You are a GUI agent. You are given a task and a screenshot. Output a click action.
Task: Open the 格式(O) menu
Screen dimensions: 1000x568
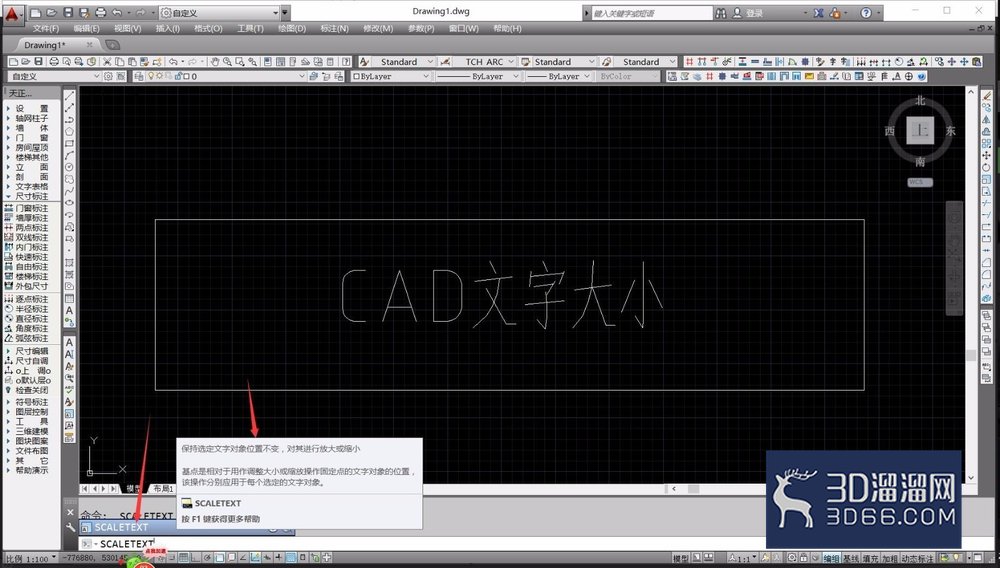(208, 29)
